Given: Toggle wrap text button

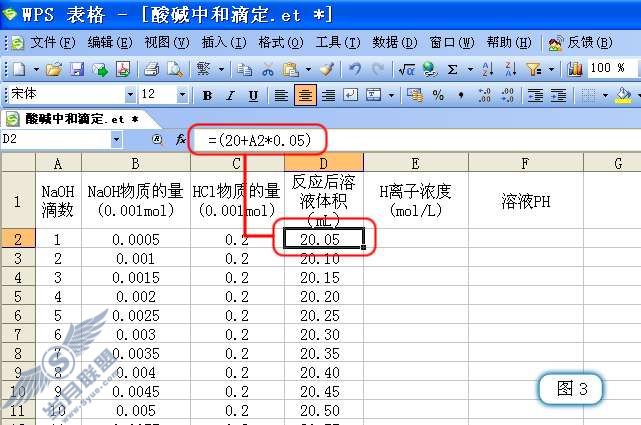Looking at the screenshot, I should pyautogui.click(x=350, y=95).
